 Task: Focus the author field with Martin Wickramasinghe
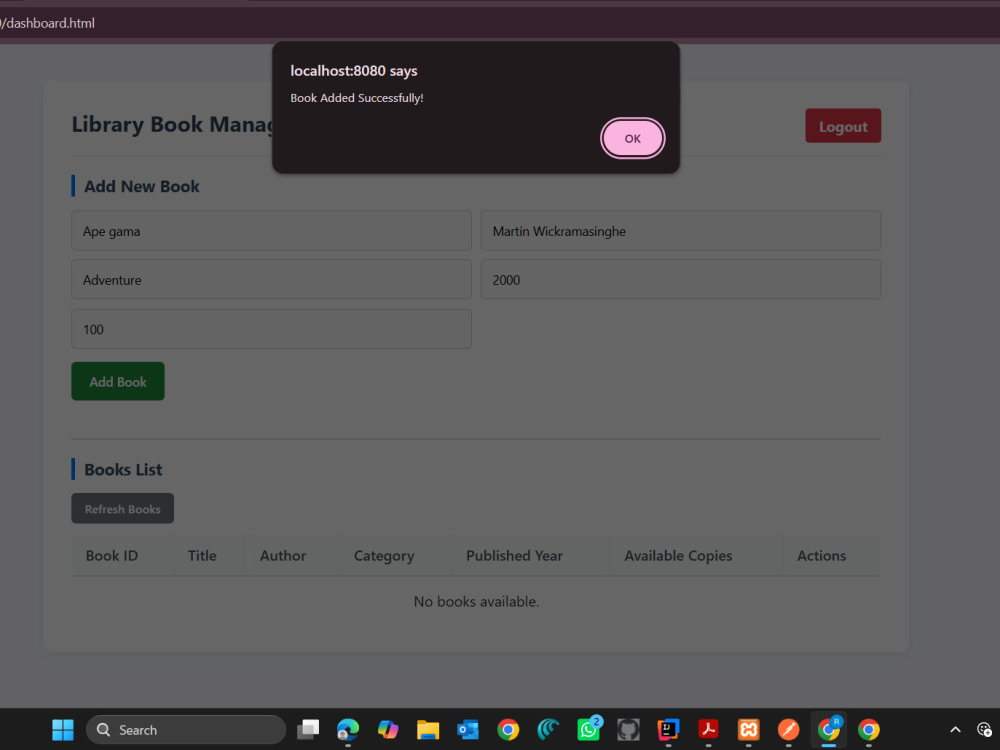(x=680, y=231)
